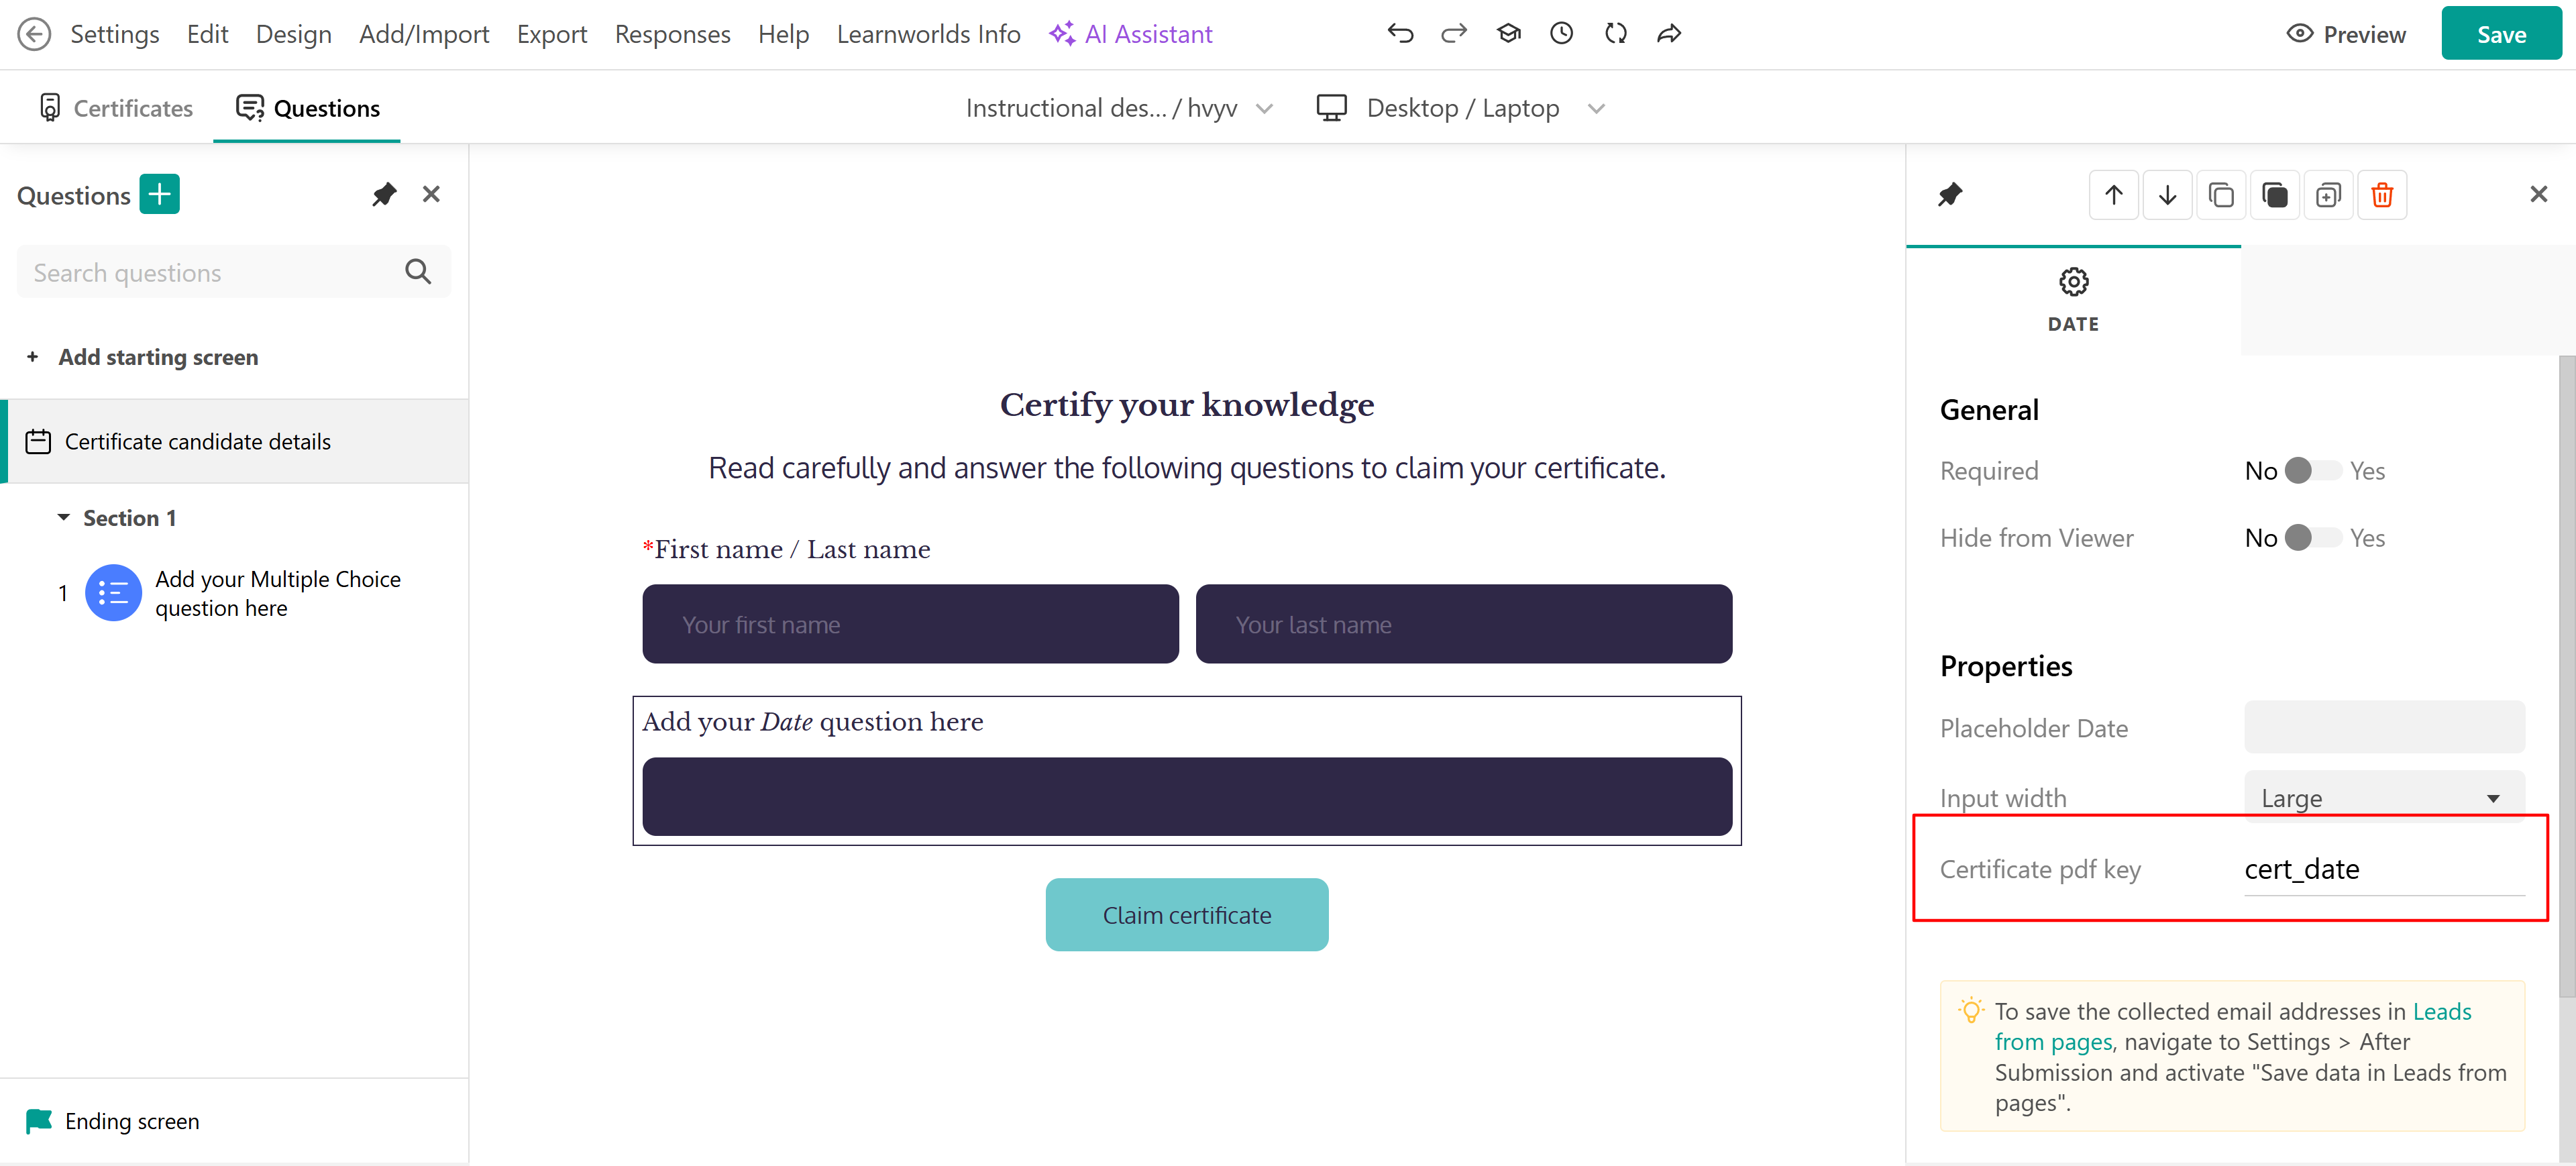Move question up with arrow icon
Image resolution: width=2576 pixels, height=1166 pixels.
click(2113, 195)
